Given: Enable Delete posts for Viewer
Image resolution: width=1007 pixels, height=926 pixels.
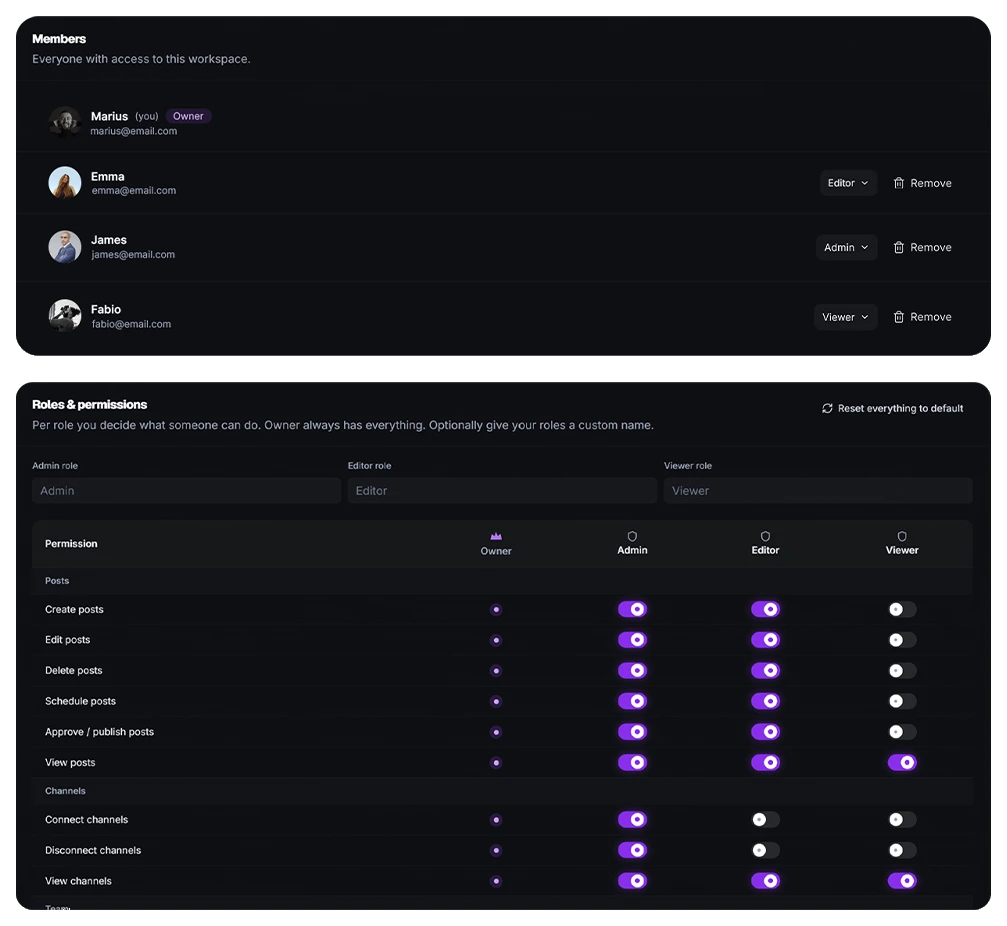Looking at the screenshot, I should coord(902,670).
